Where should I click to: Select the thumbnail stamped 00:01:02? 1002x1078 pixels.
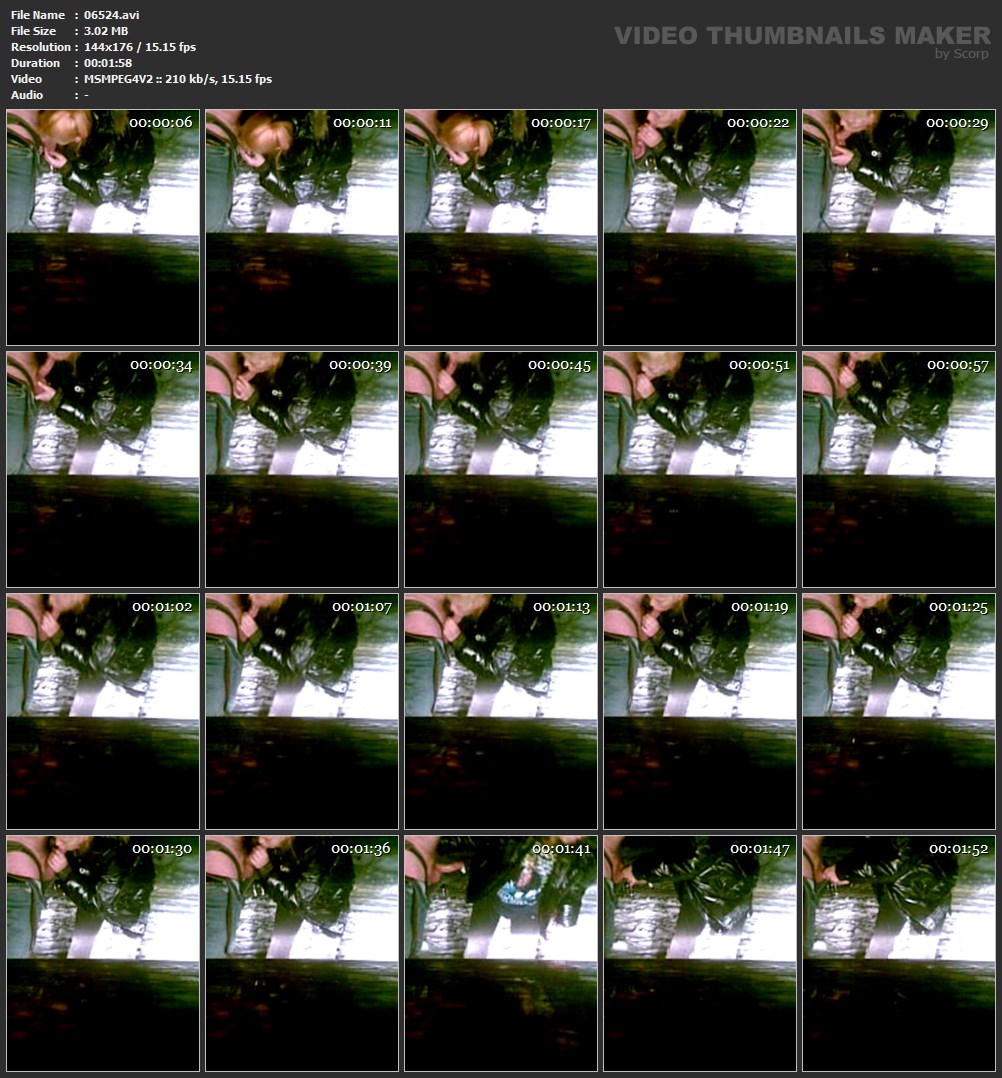tap(103, 712)
